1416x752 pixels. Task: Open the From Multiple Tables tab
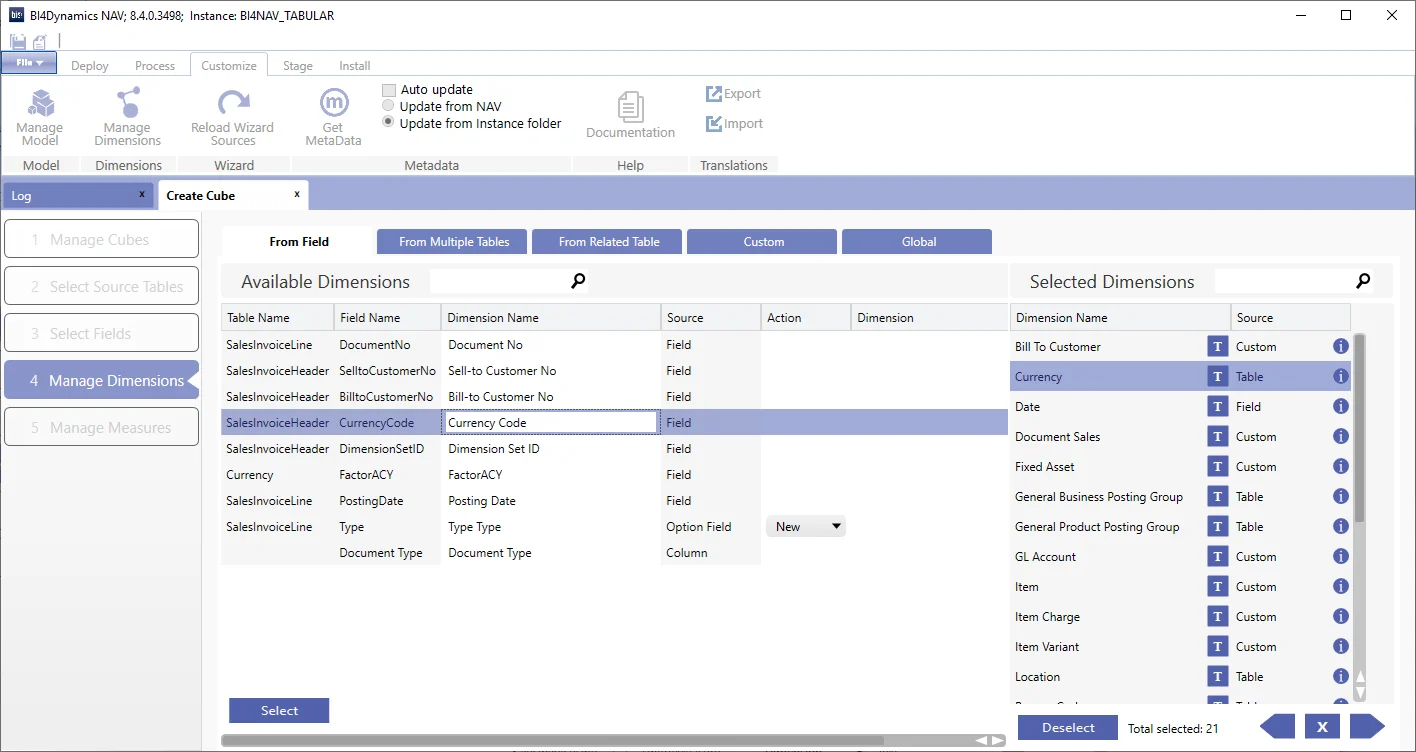click(x=454, y=242)
